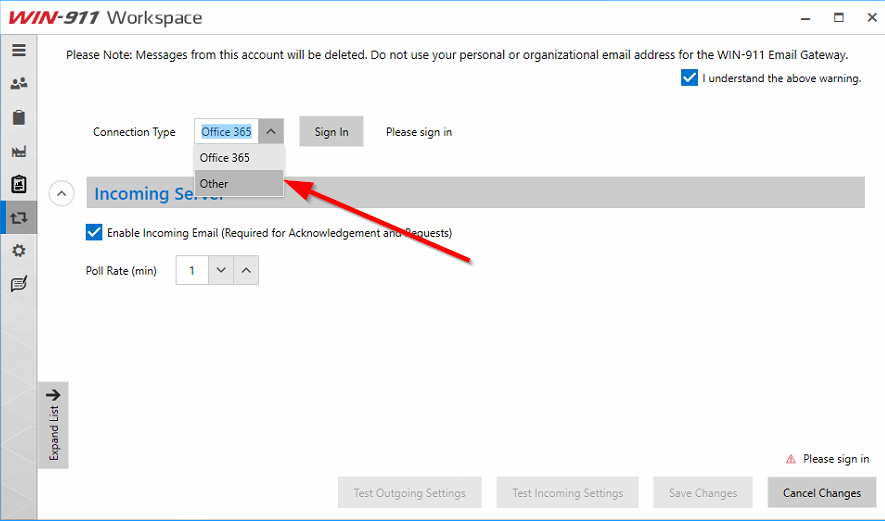This screenshot has width=885, height=521.
Task: Toggle Enable Incoming Email checkbox
Action: [94, 233]
